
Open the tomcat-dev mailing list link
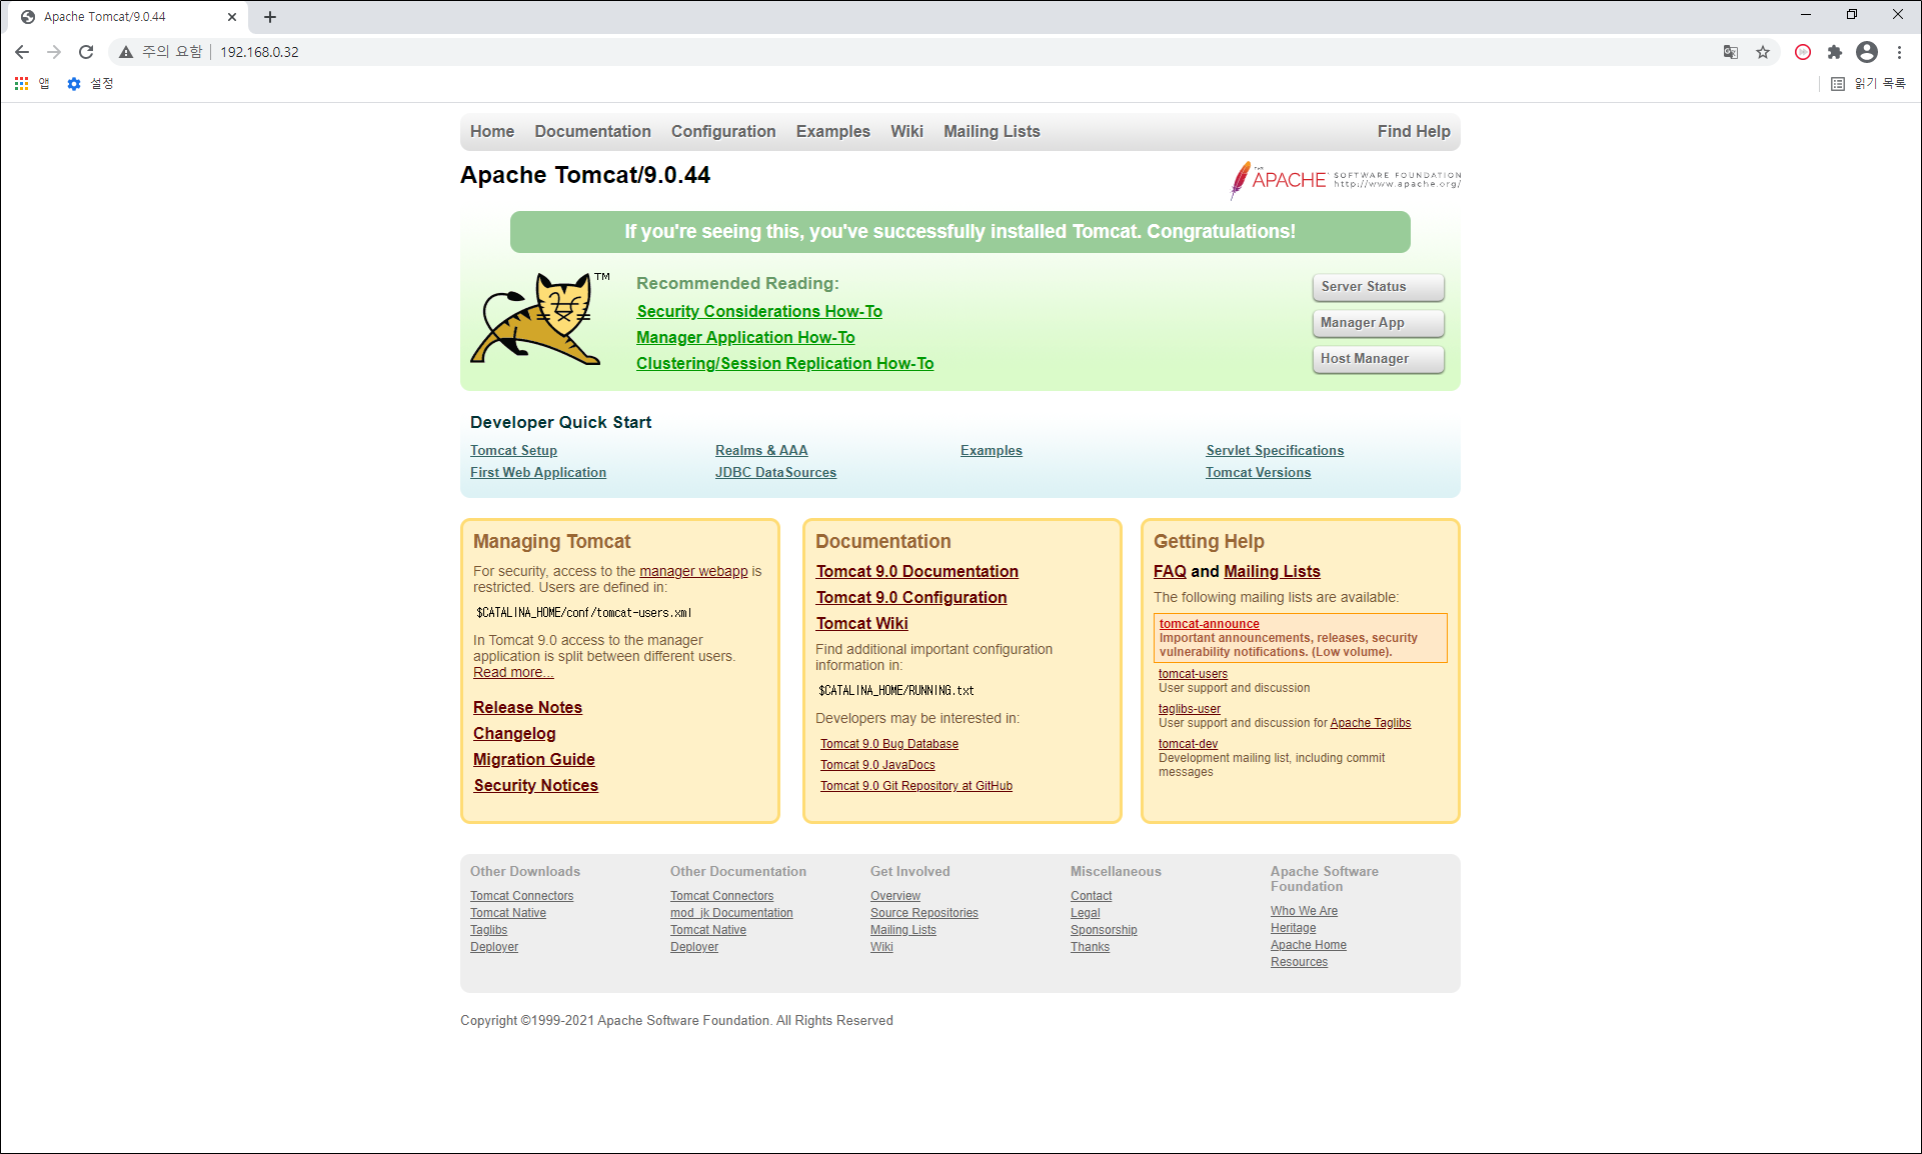coord(1188,744)
